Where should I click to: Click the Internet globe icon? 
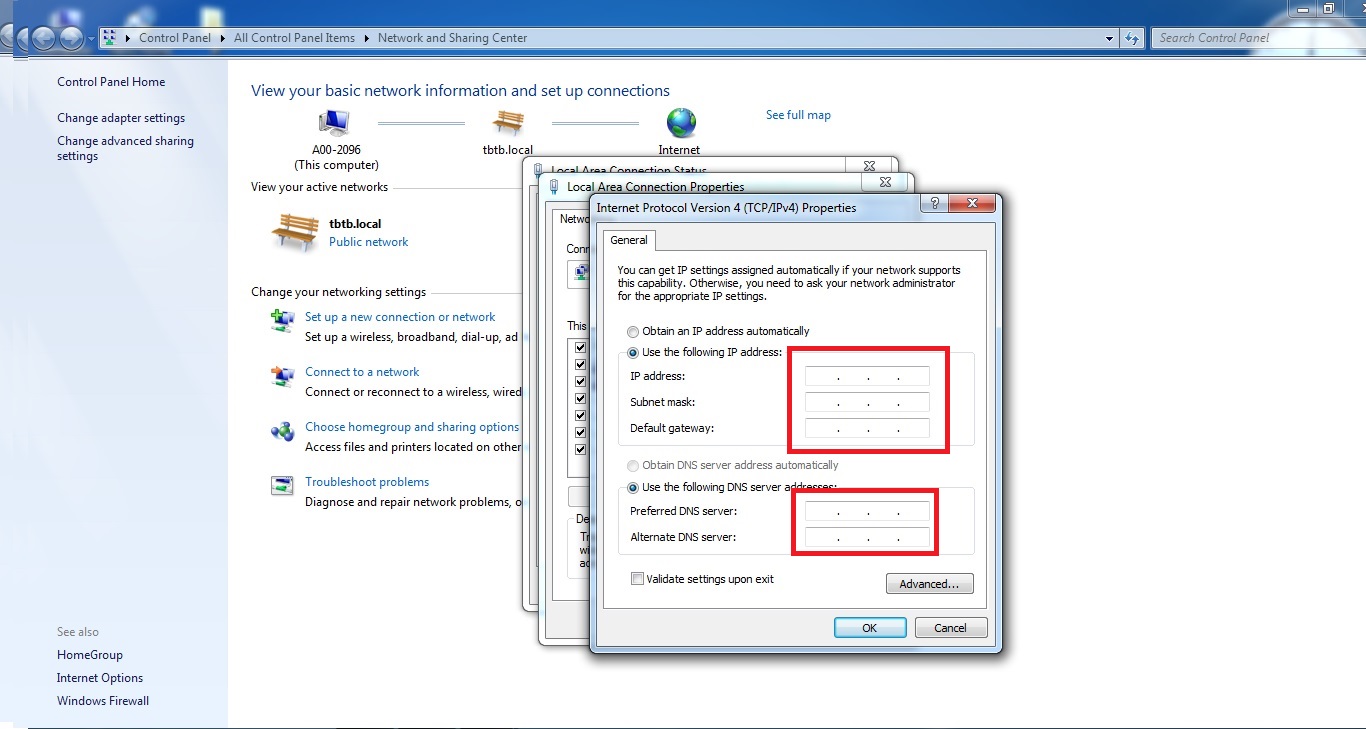680,123
